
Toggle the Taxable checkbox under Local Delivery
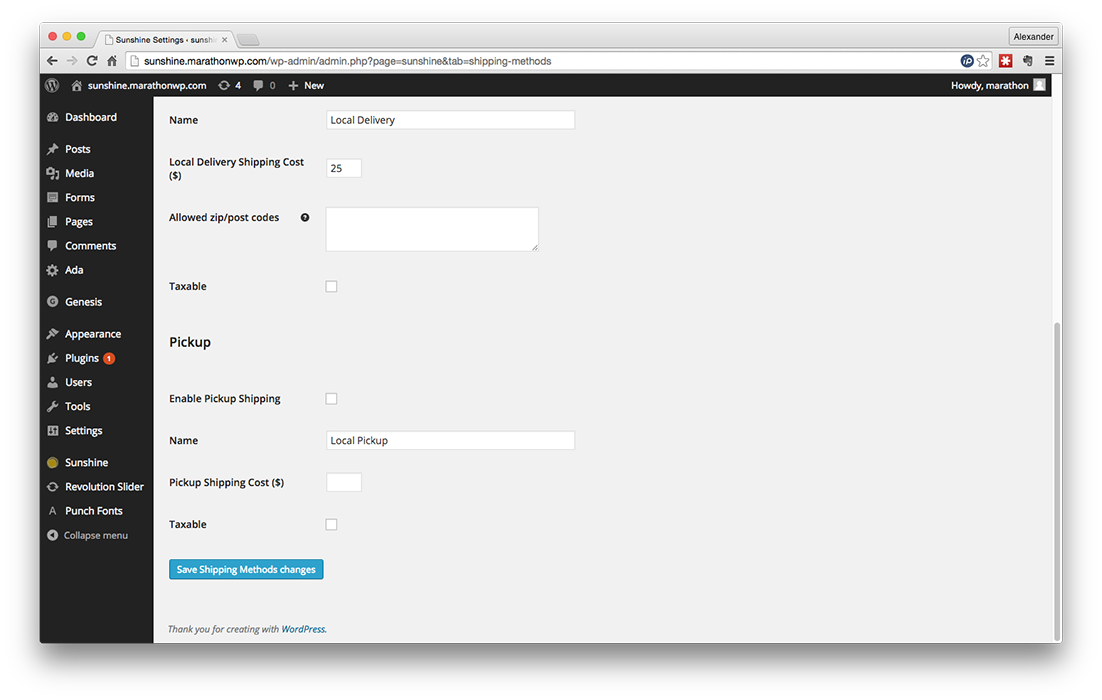click(x=332, y=286)
